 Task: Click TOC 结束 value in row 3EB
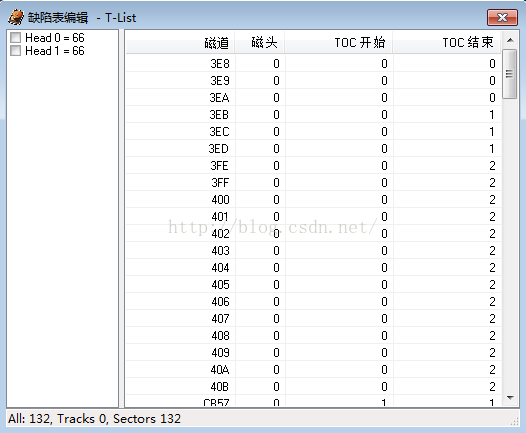tap(492, 115)
